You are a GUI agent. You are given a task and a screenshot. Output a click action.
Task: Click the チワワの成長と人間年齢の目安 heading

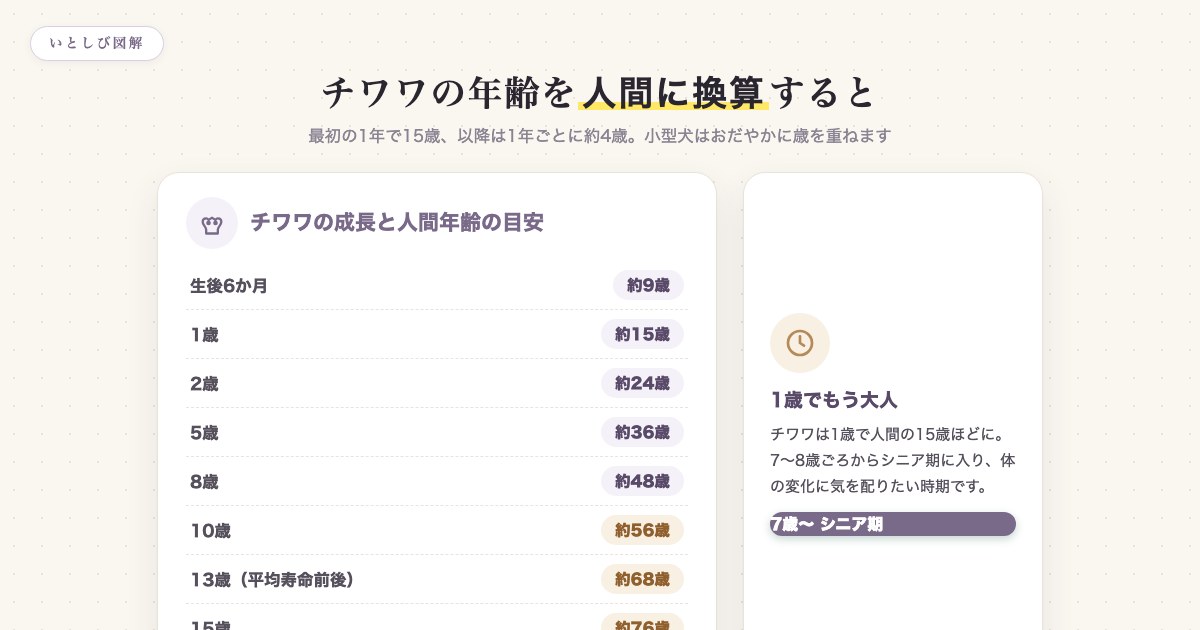coord(397,222)
